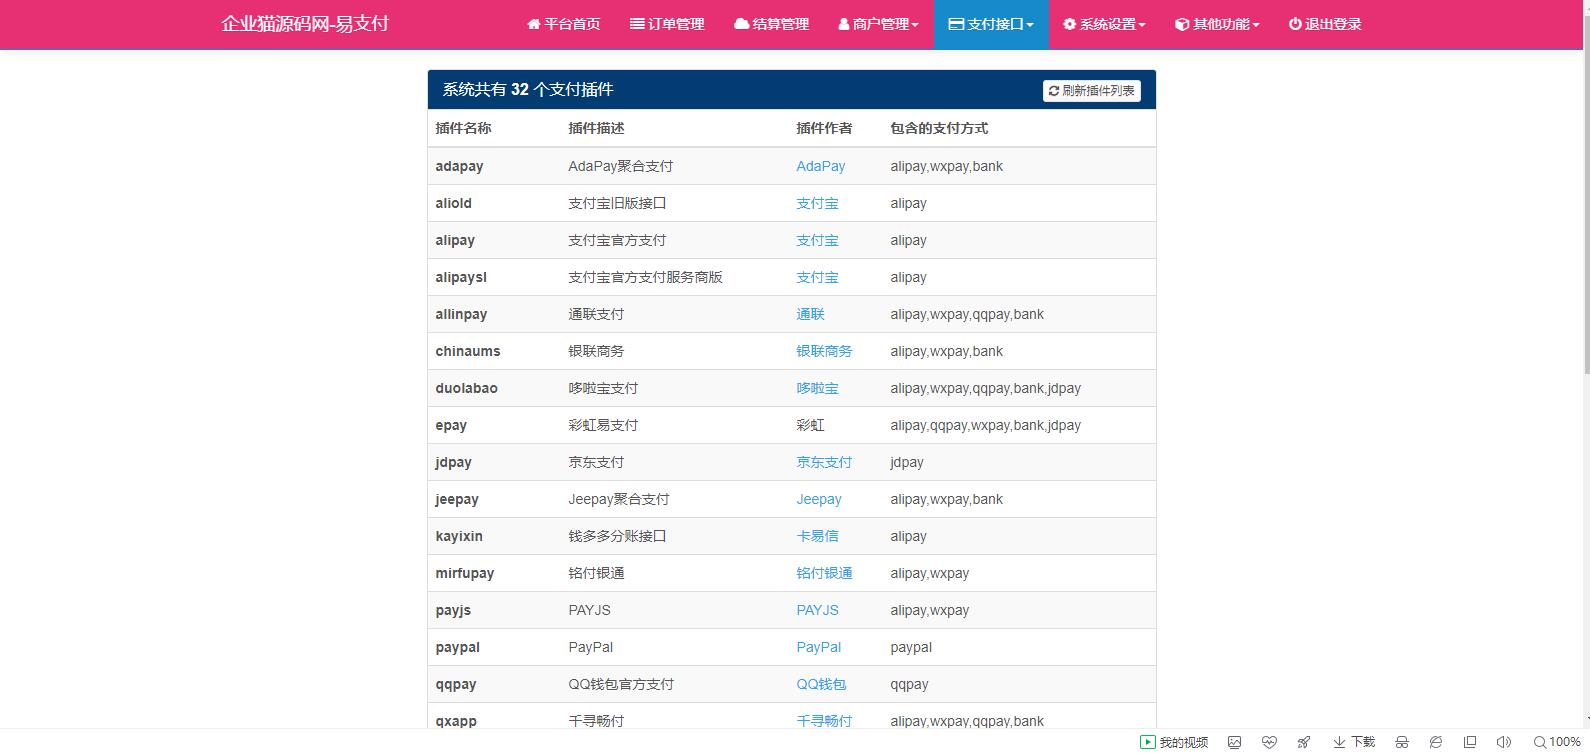Viewport: 1590px width, 753px height.
Task: Expand the 支付接口 dropdown menu
Action: [991, 24]
